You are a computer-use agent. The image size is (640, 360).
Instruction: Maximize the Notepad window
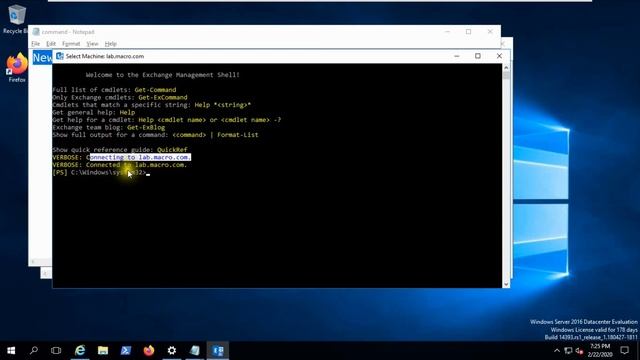pos(469,31)
